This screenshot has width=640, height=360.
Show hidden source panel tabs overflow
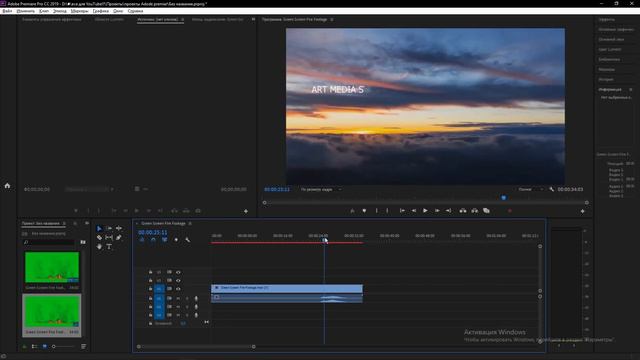[253, 19]
